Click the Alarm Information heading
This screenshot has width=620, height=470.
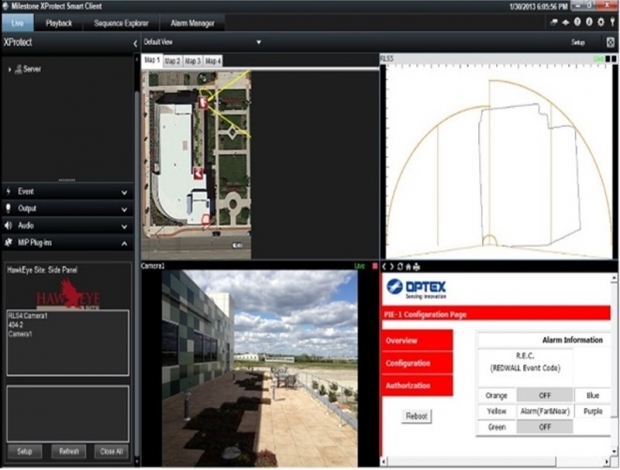(x=572, y=340)
